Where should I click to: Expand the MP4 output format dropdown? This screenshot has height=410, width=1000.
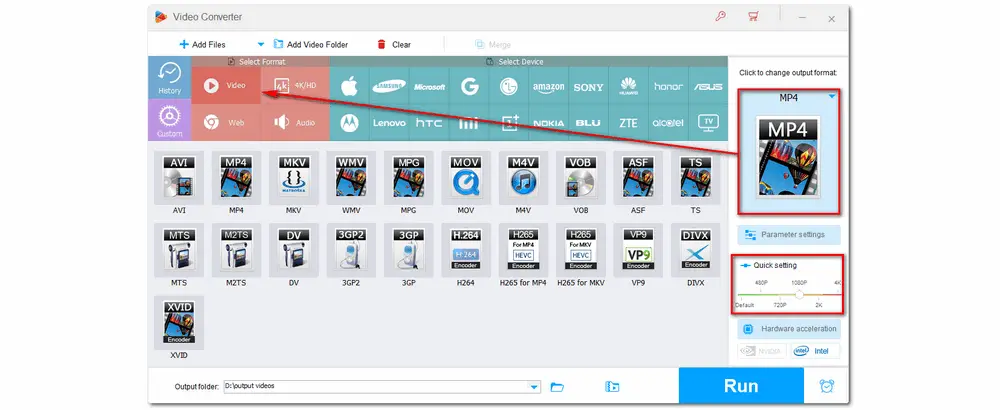click(832, 97)
